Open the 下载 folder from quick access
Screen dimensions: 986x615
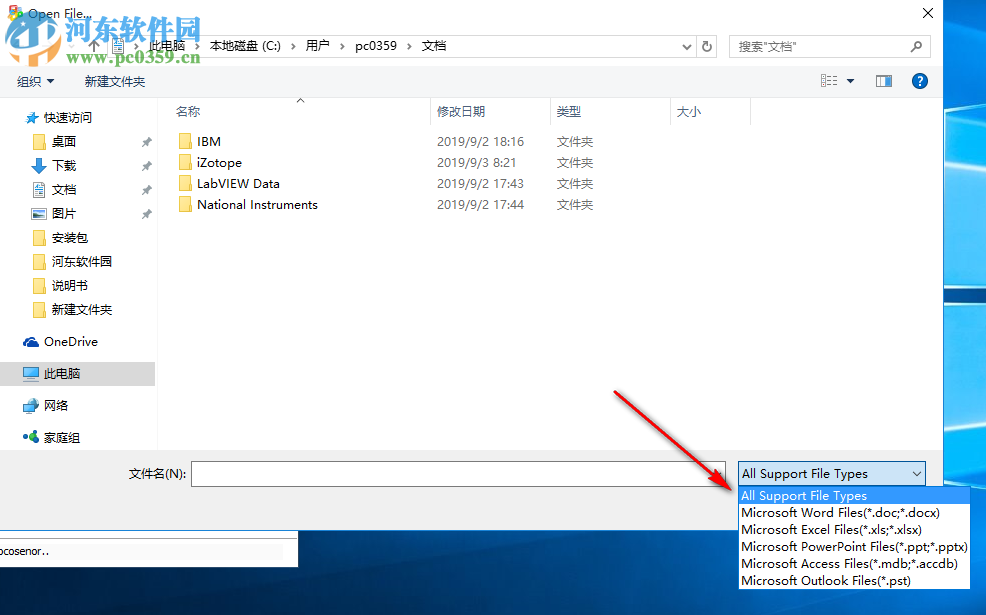pyautogui.click(x=62, y=165)
